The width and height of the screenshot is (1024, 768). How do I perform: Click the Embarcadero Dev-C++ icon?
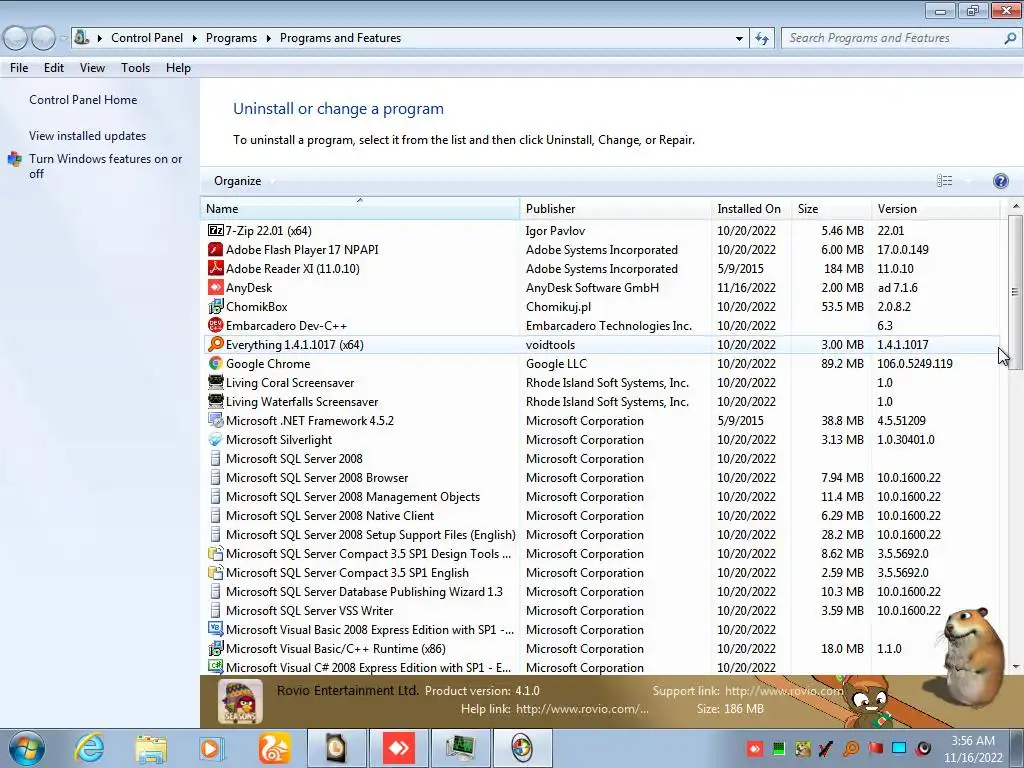216,325
